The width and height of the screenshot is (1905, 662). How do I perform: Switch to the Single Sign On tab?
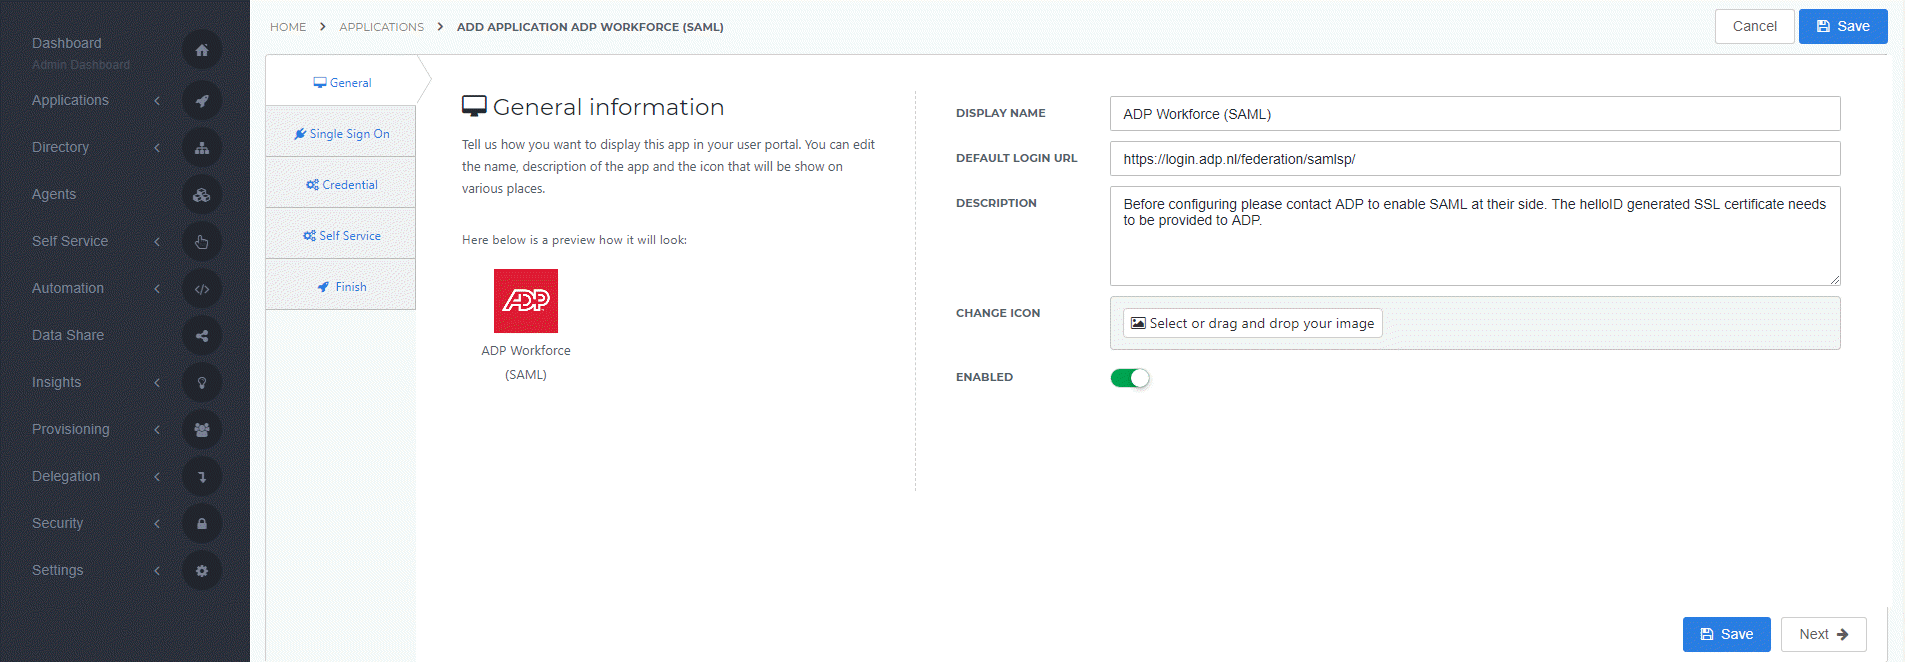[x=341, y=133]
